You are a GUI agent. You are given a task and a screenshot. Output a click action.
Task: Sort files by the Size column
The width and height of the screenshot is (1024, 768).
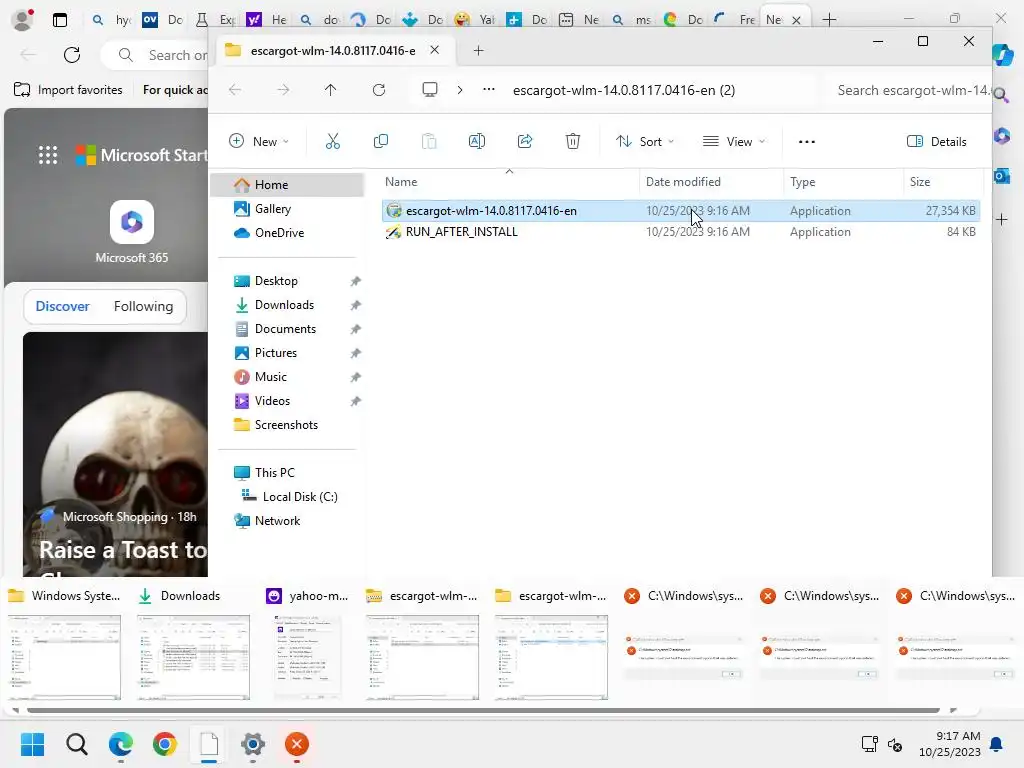click(x=920, y=182)
